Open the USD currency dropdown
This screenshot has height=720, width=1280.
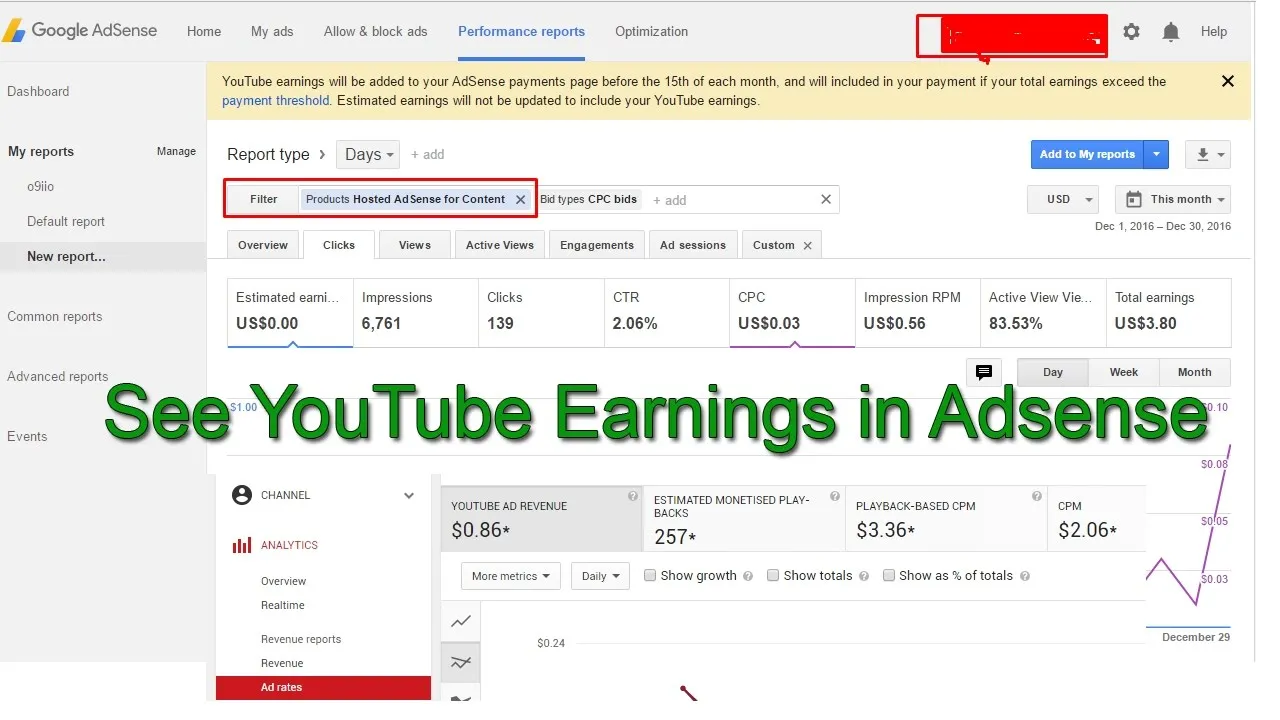pyautogui.click(x=1062, y=199)
